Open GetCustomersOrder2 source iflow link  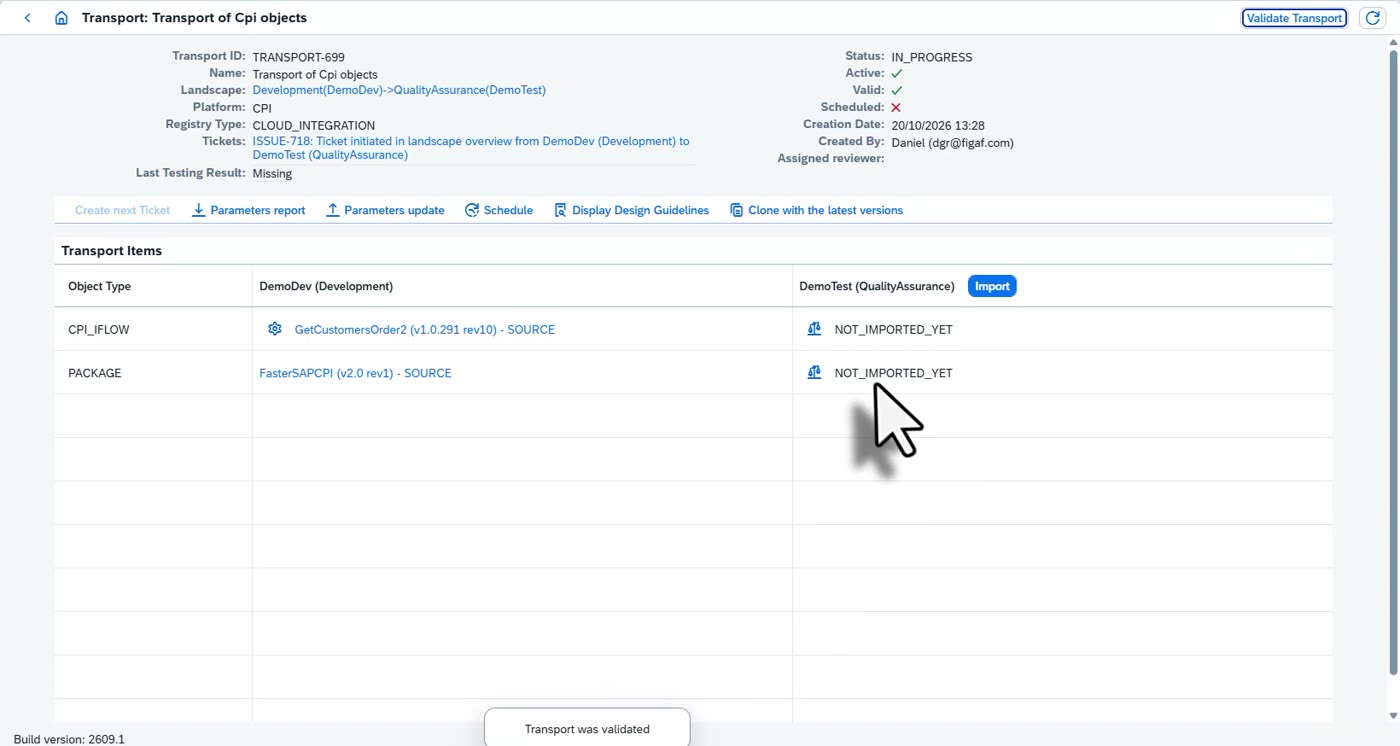click(424, 329)
